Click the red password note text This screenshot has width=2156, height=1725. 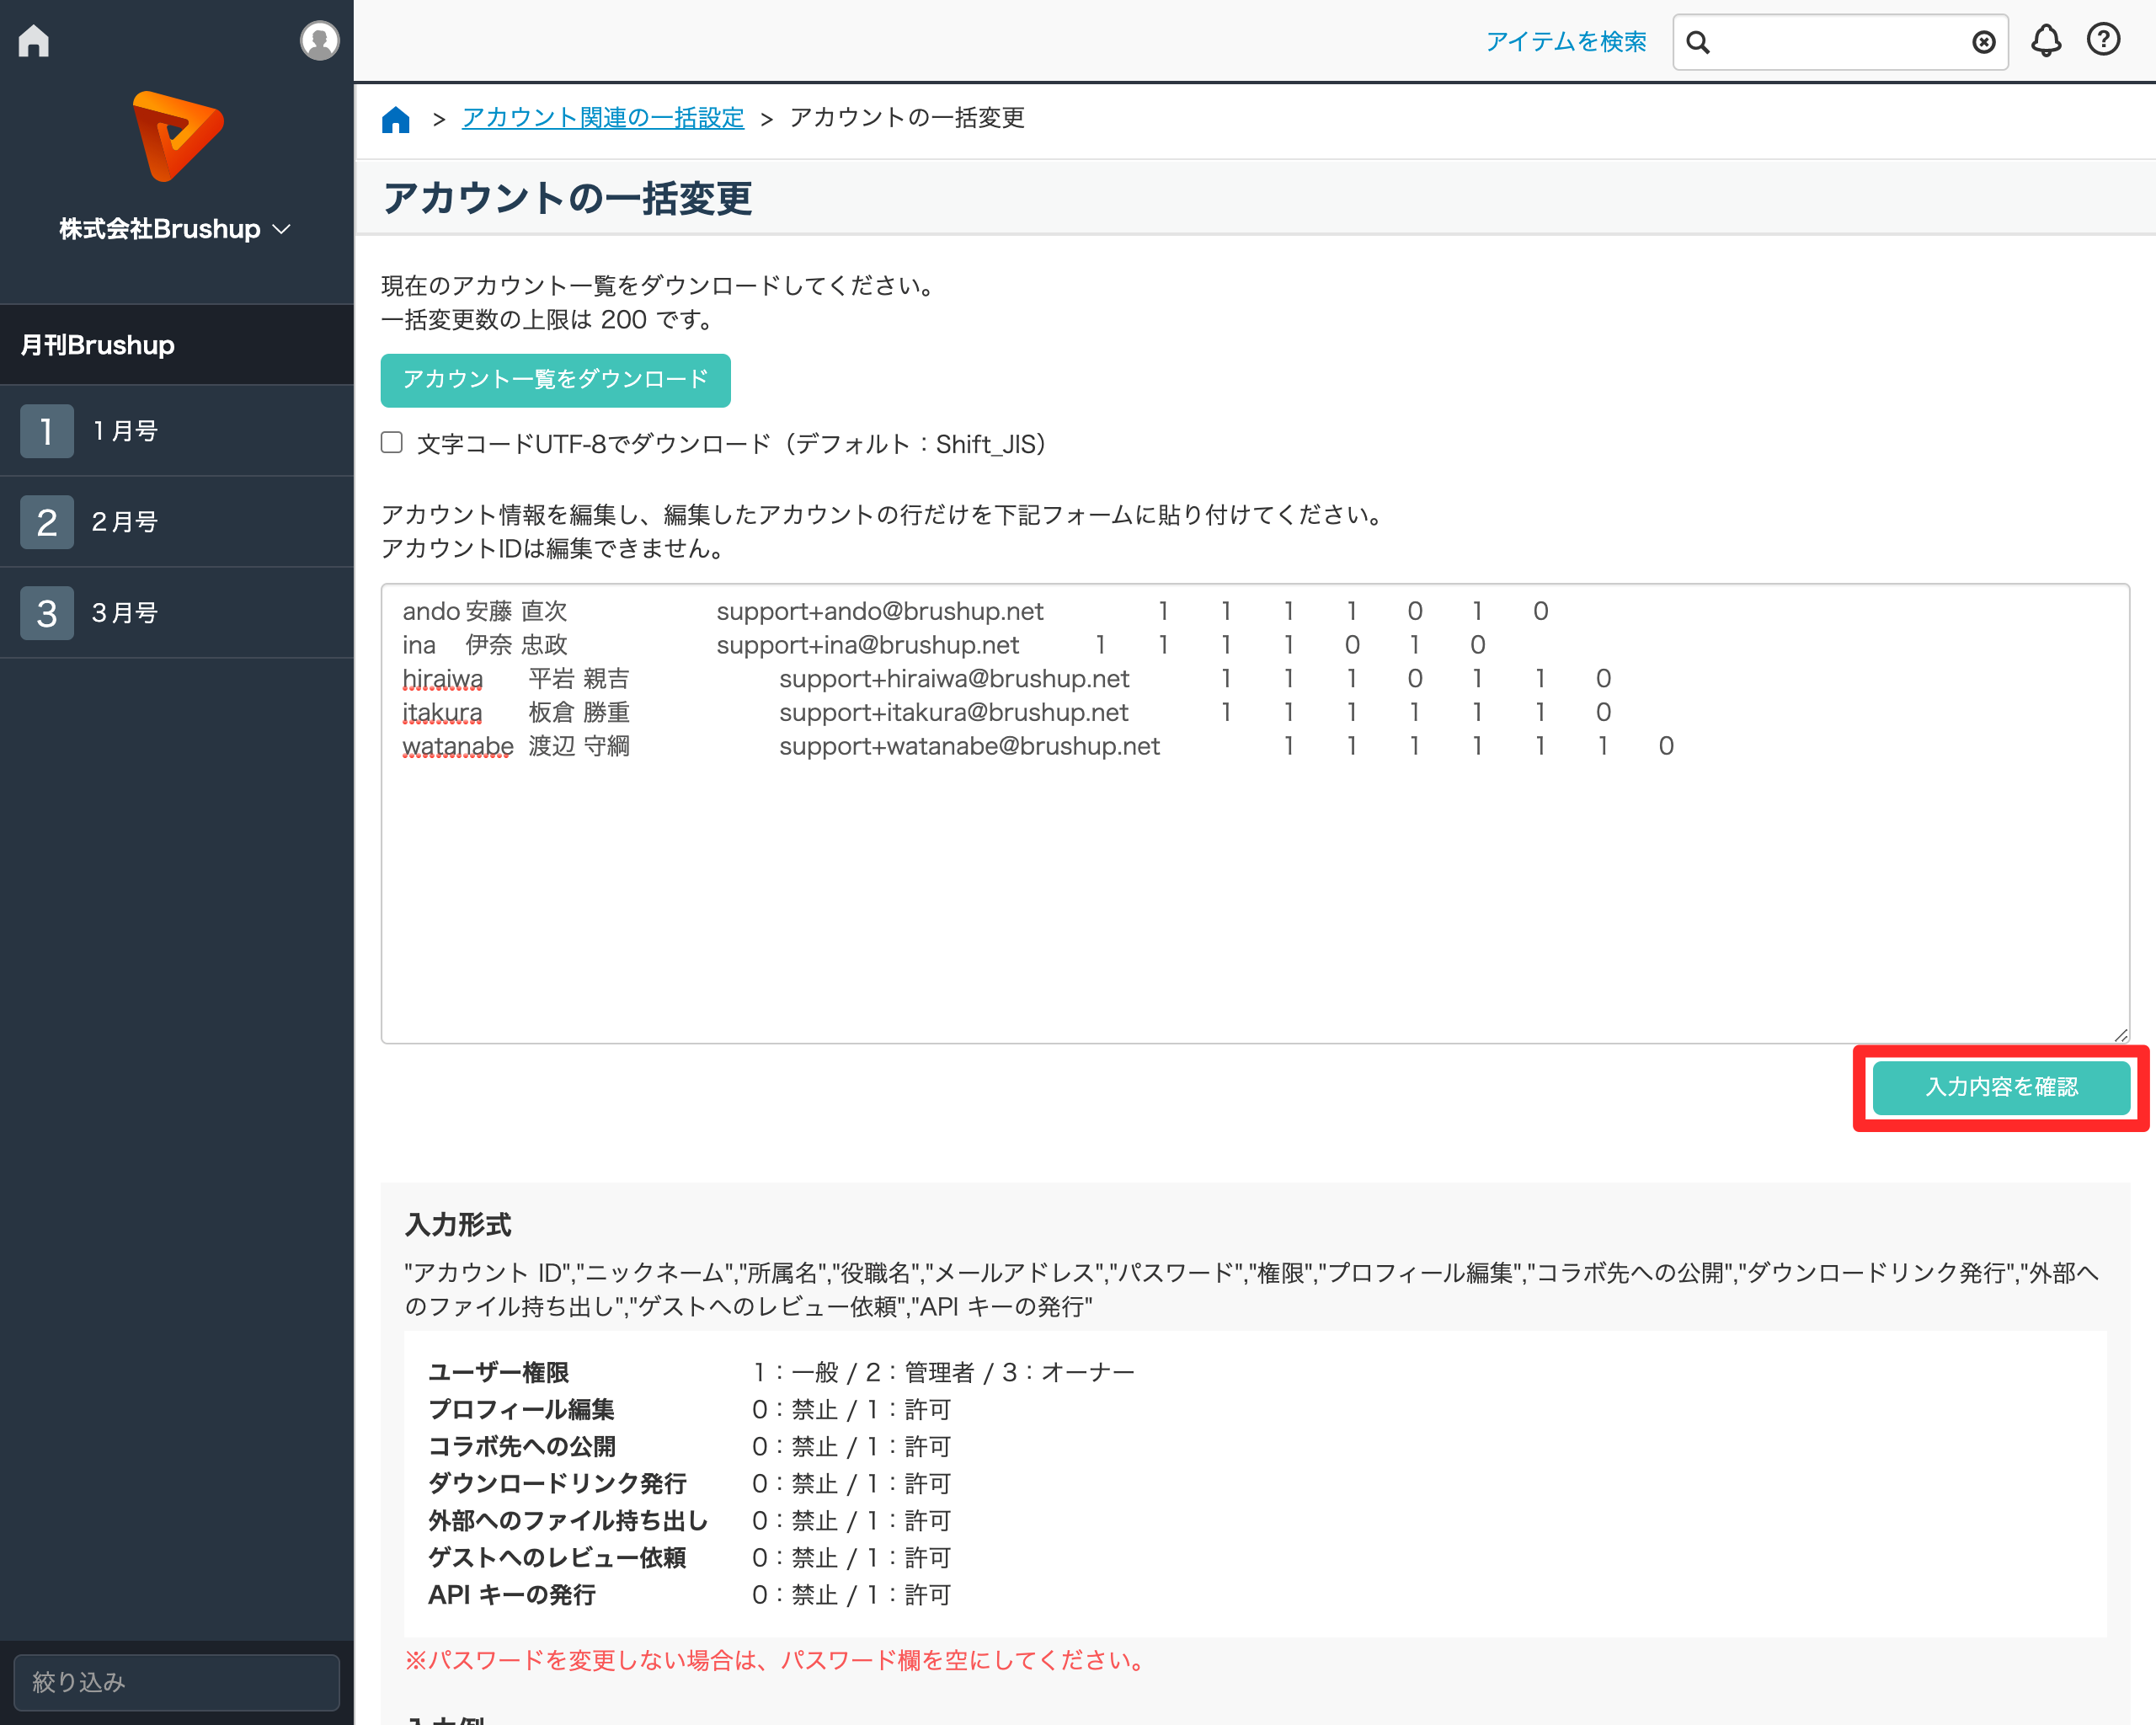click(777, 1660)
